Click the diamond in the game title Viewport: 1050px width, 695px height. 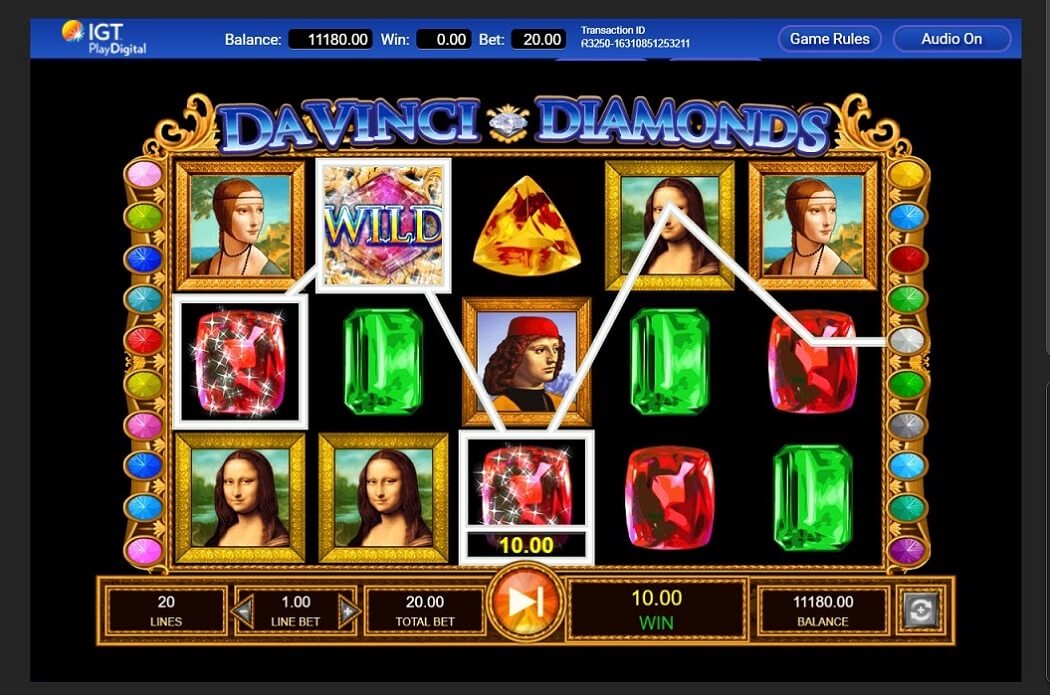[x=508, y=123]
